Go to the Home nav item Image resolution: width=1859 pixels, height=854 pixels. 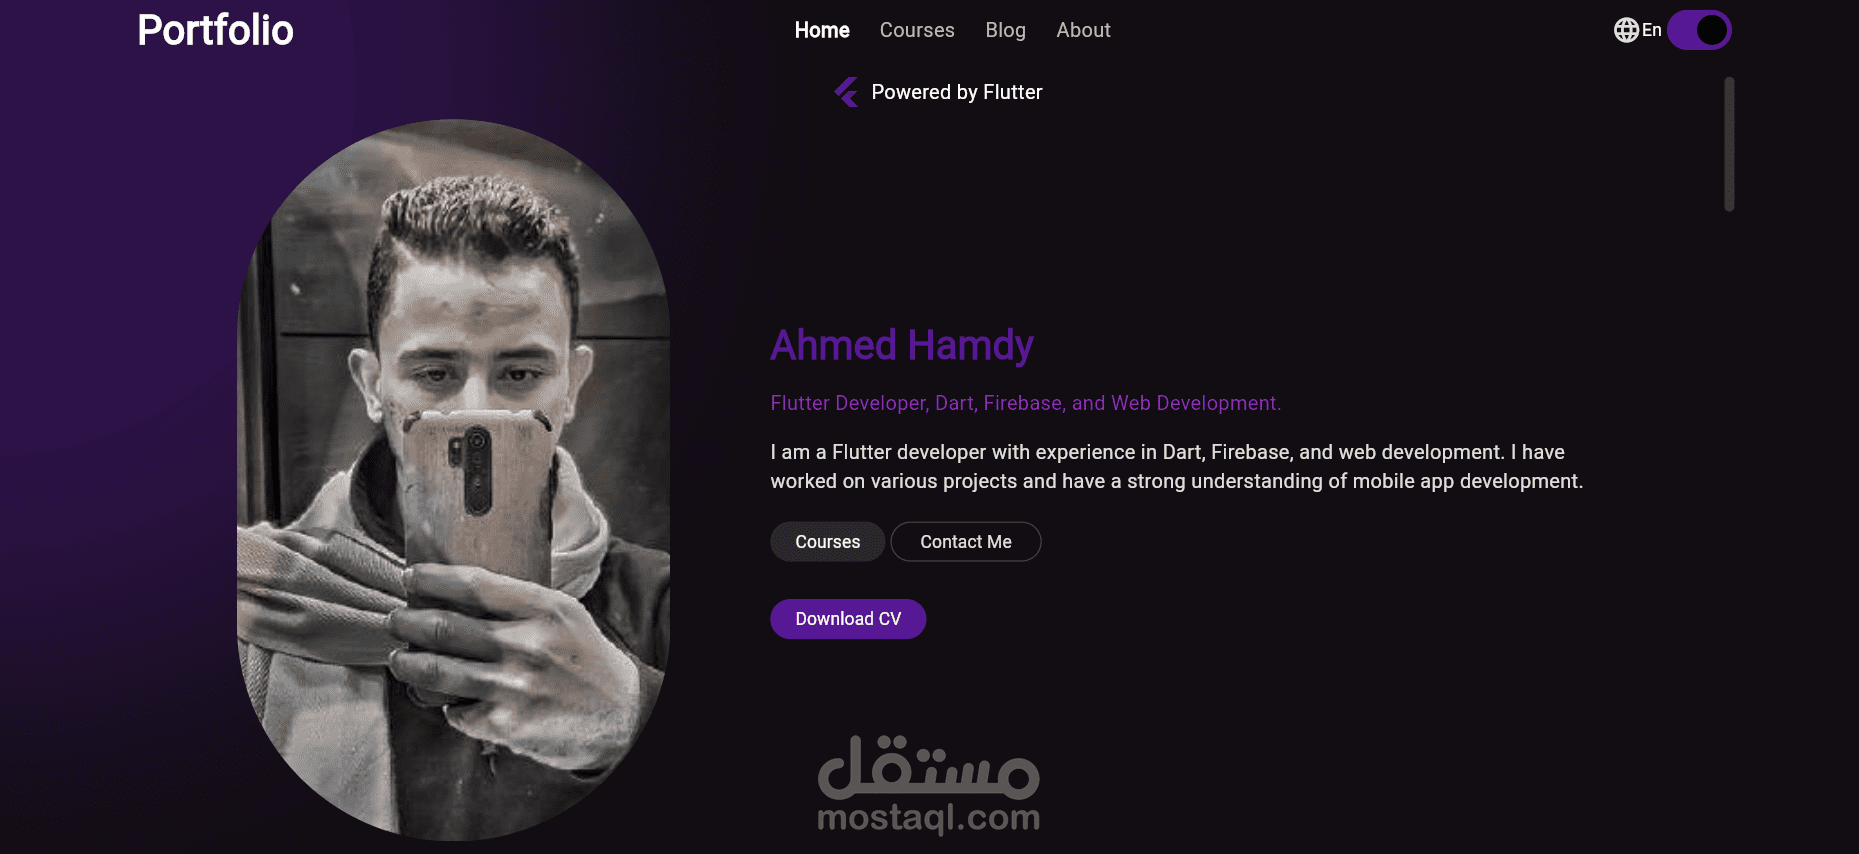point(822,30)
